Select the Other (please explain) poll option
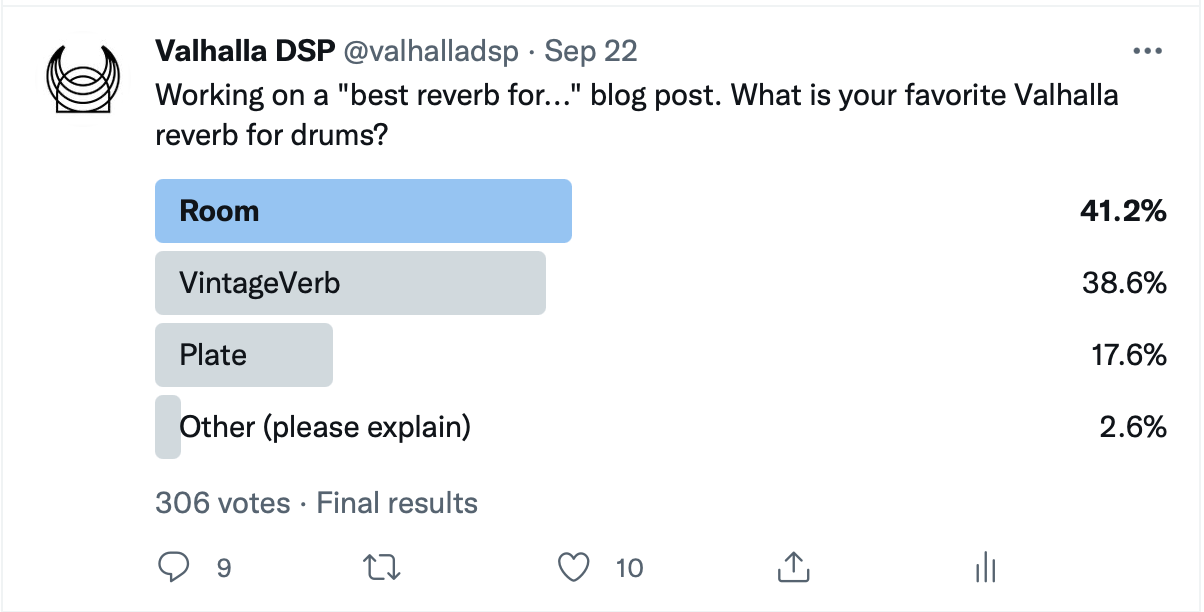 click(324, 427)
